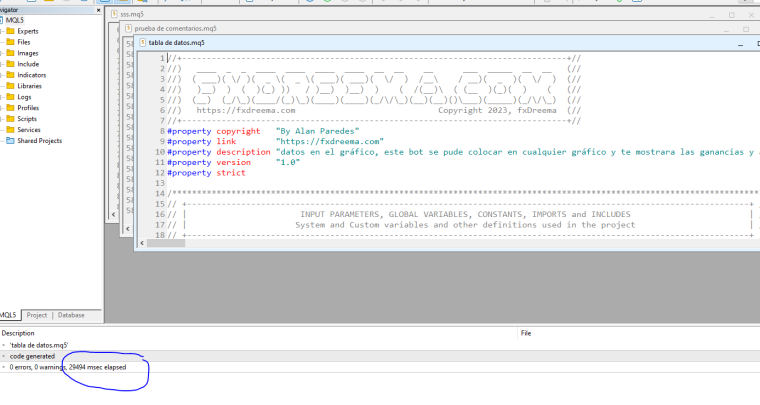Click '#property description' on line 10
This screenshot has height=405, width=760.
[x=219, y=152]
